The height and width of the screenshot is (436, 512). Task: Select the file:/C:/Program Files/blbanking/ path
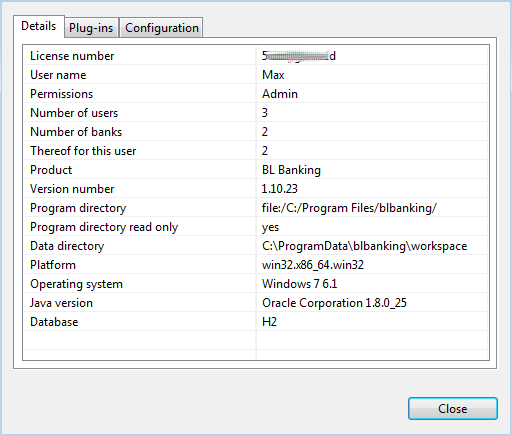point(349,208)
